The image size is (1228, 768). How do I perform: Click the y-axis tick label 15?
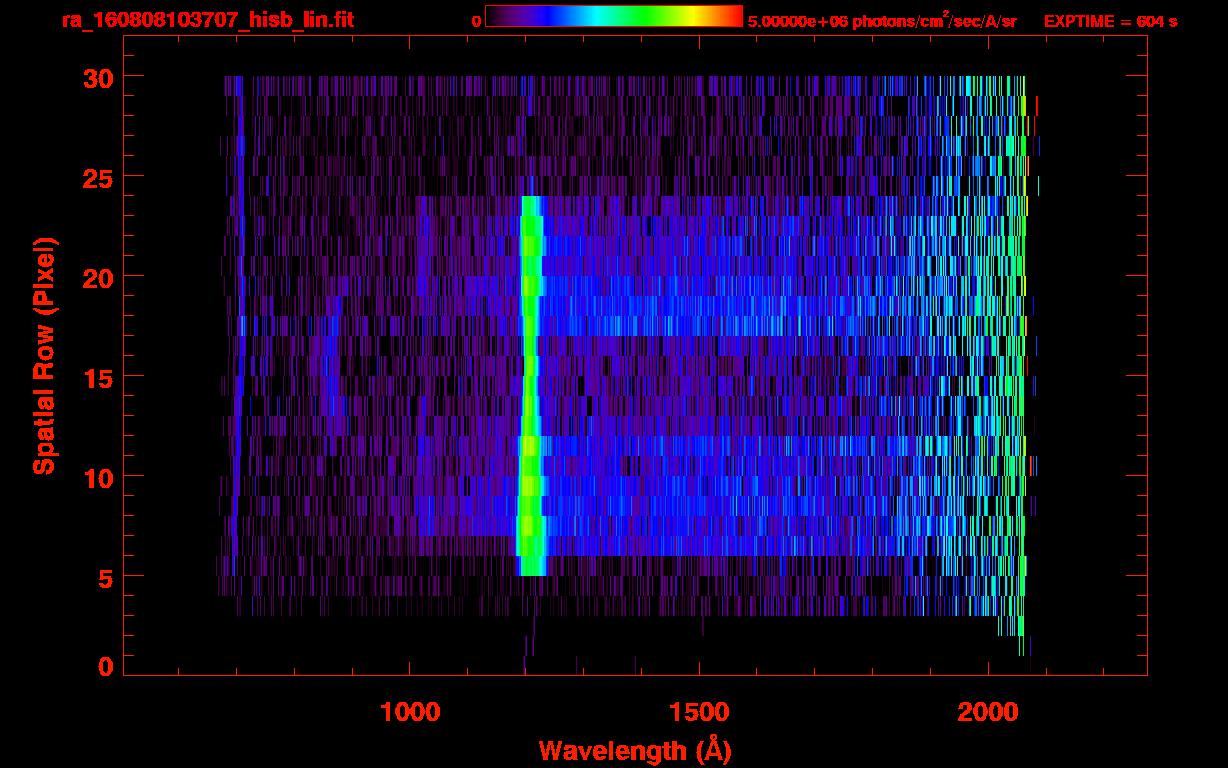98,377
